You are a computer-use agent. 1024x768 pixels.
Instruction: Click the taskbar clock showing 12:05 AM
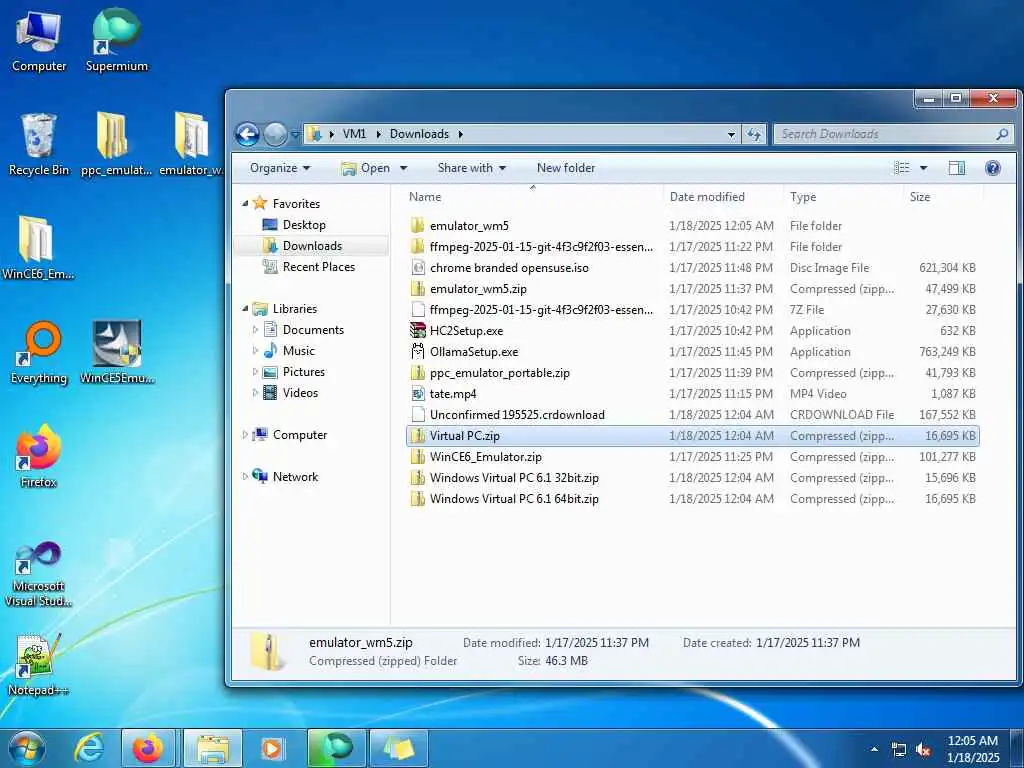(972, 749)
